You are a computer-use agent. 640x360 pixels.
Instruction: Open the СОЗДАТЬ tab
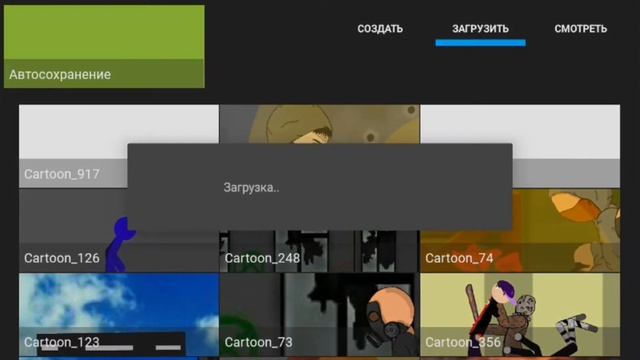tap(380, 29)
